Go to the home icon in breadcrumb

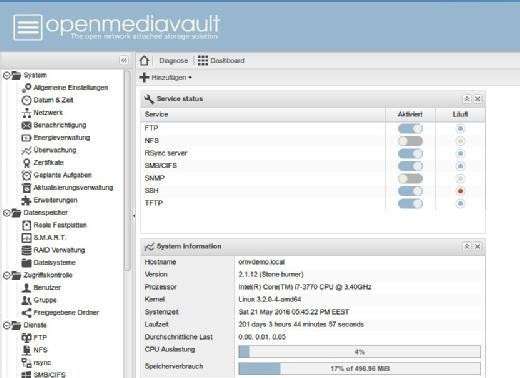(x=144, y=61)
